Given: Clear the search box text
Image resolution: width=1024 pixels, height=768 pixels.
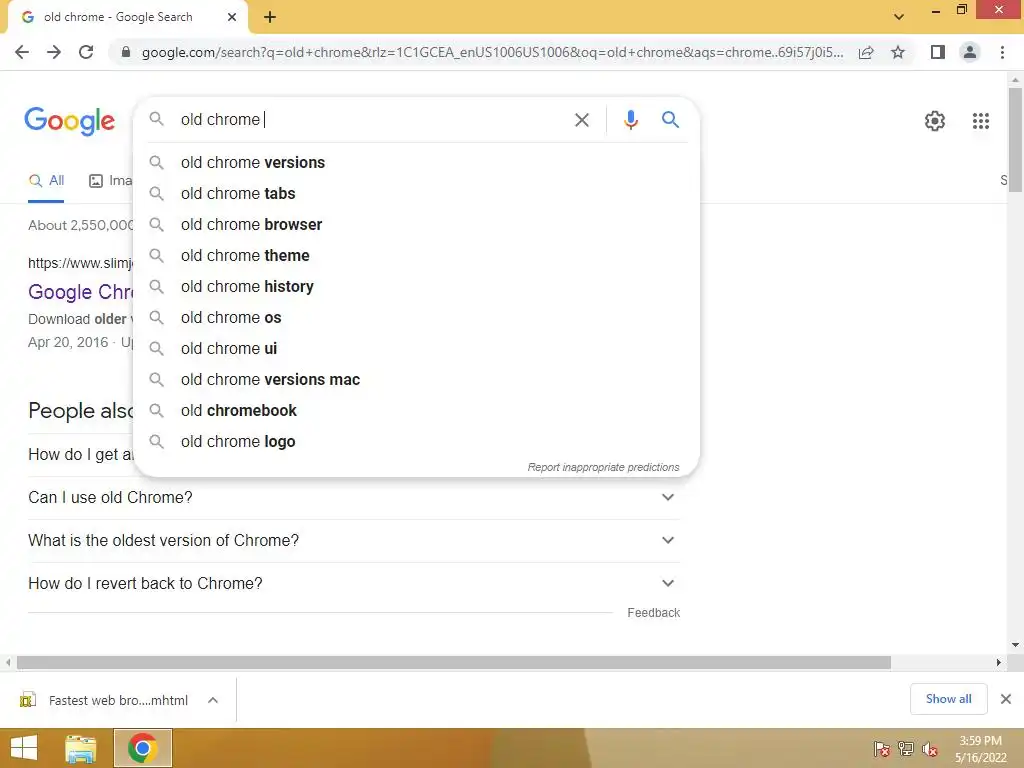Looking at the screenshot, I should click(x=581, y=120).
